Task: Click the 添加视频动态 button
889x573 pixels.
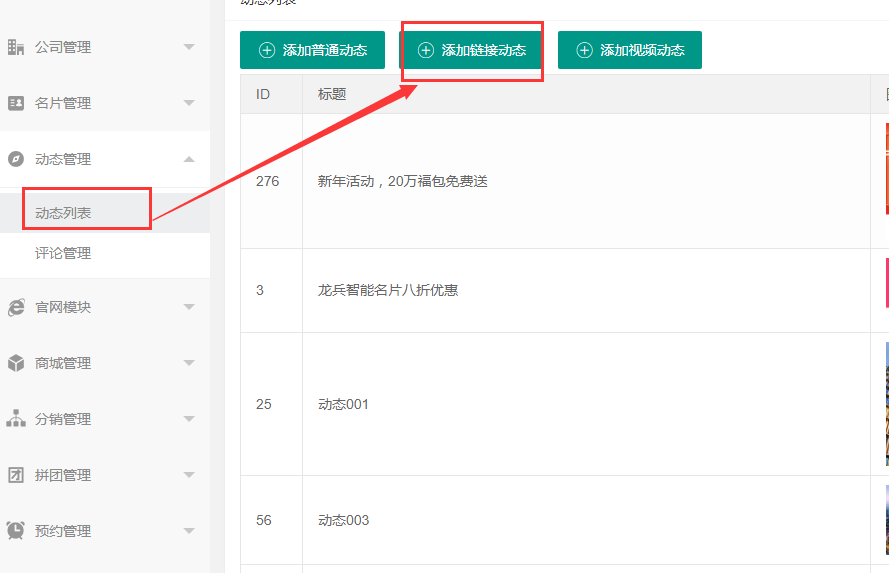Action: 629,50
